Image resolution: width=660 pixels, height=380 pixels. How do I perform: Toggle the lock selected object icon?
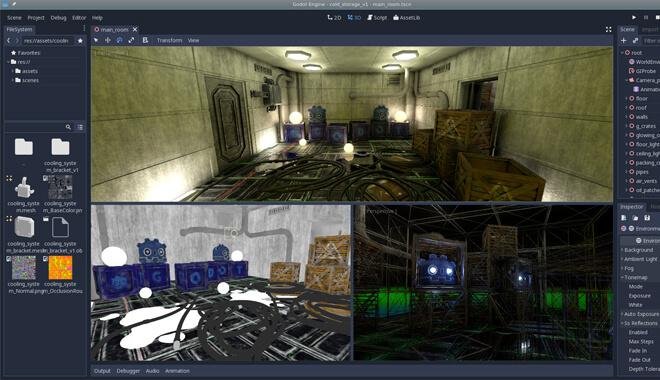(x=145, y=40)
